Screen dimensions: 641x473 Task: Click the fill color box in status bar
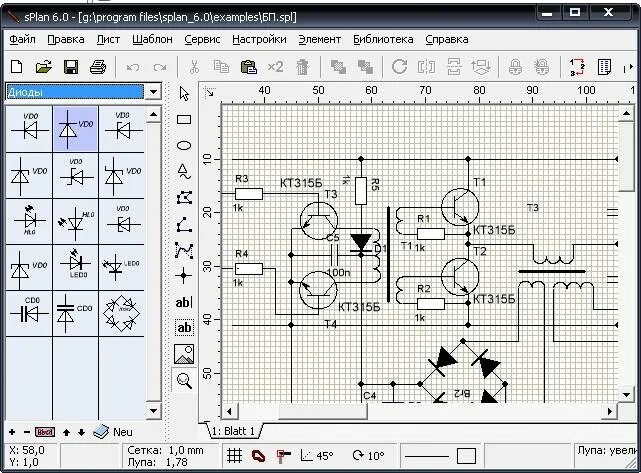click(x=466, y=456)
